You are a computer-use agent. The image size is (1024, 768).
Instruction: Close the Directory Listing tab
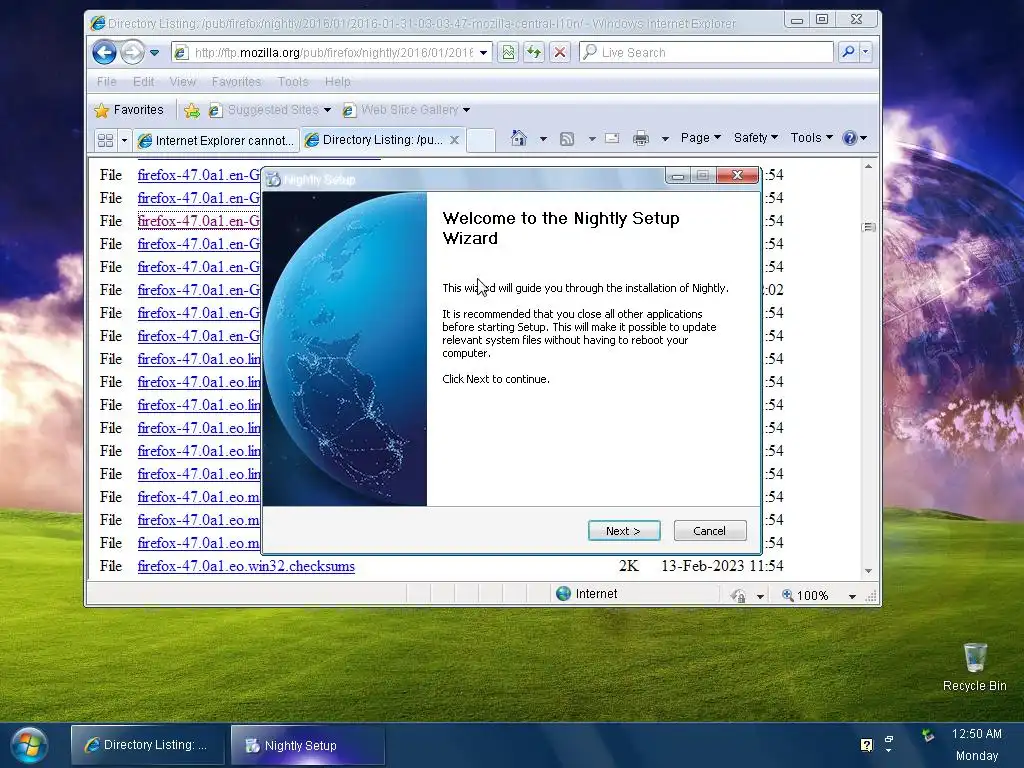455,140
